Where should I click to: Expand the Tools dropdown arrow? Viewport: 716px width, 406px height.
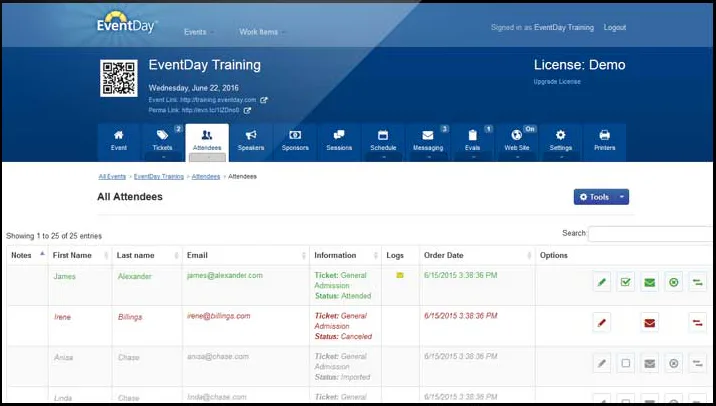click(622, 197)
